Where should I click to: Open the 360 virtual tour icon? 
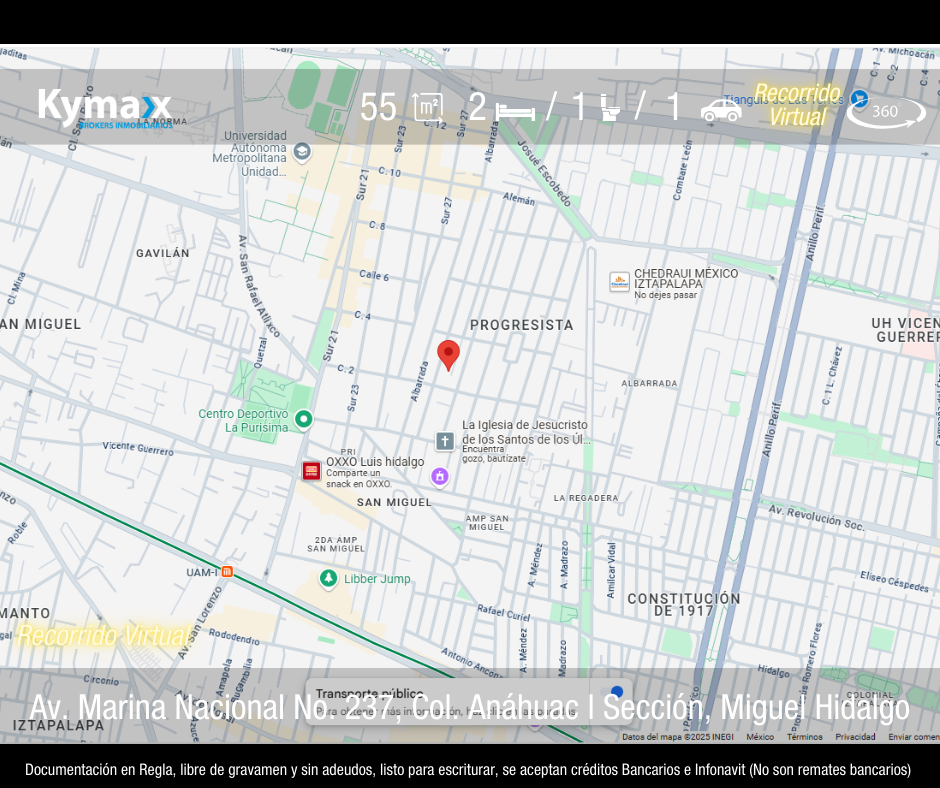(887, 112)
